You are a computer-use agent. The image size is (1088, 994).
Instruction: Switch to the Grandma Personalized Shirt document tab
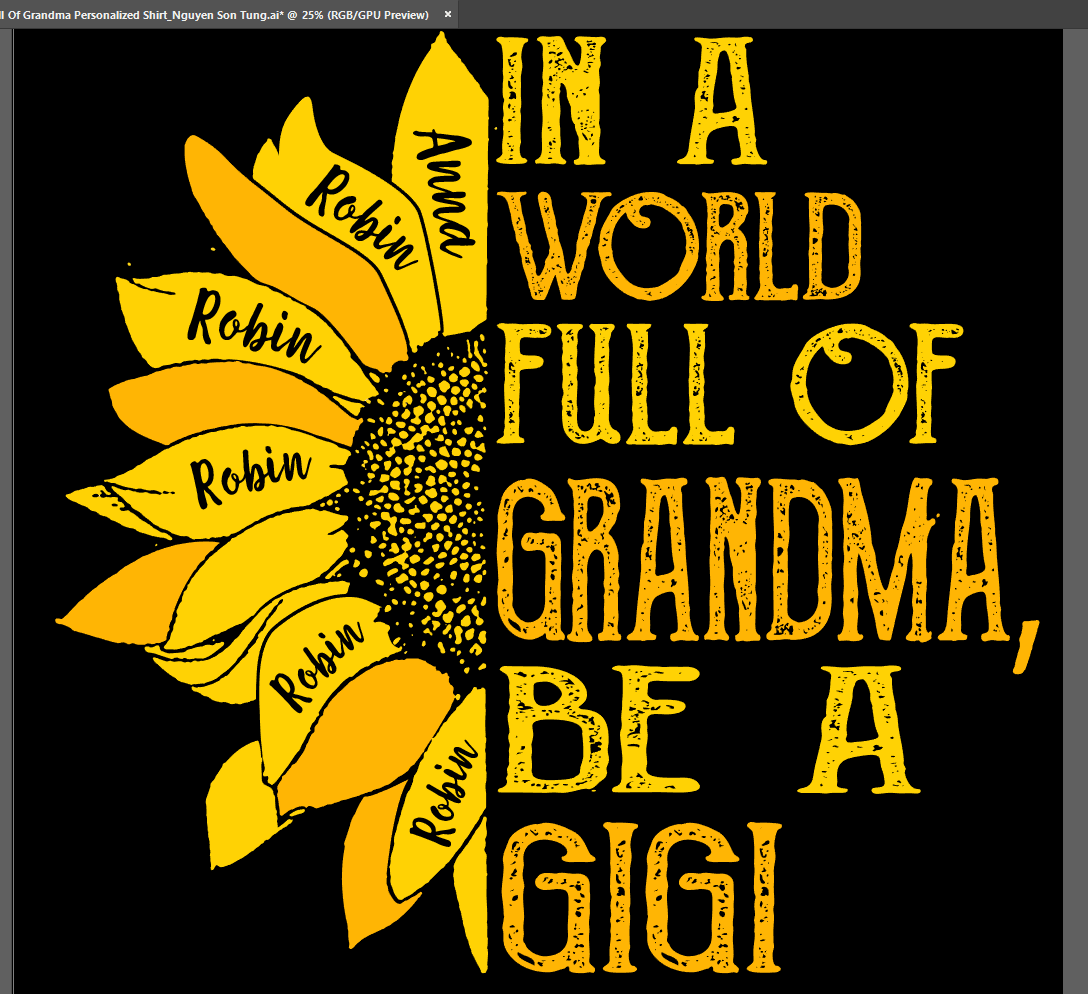[215, 14]
